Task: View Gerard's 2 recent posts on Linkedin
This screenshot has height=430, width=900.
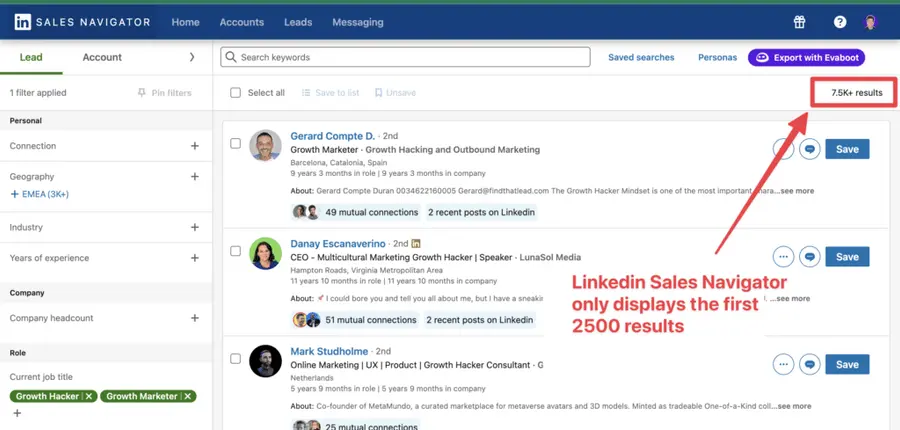Action: pyautogui.click(x=482, y=212)
